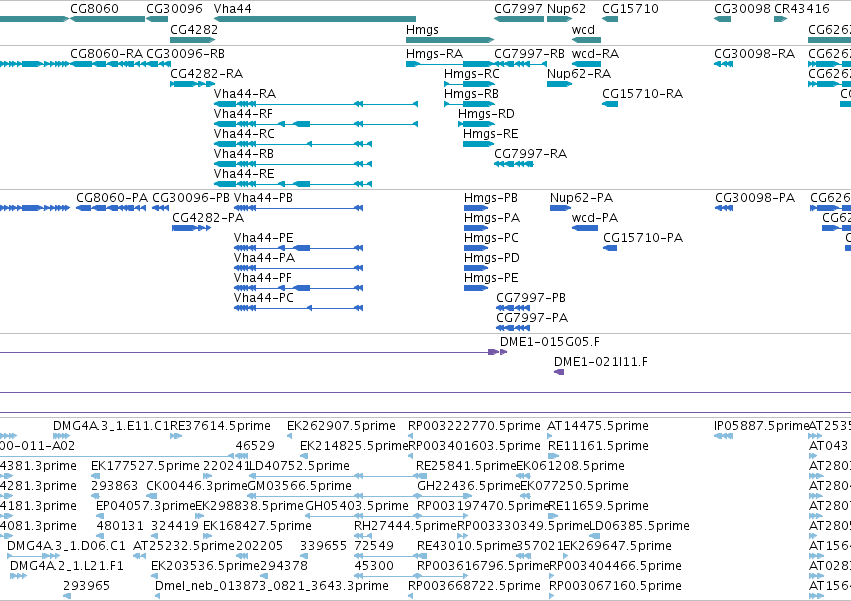Viewport: 851px width, 601px height.
Task: Click transcript Hmgs-RE label
Action: (491, 134)
